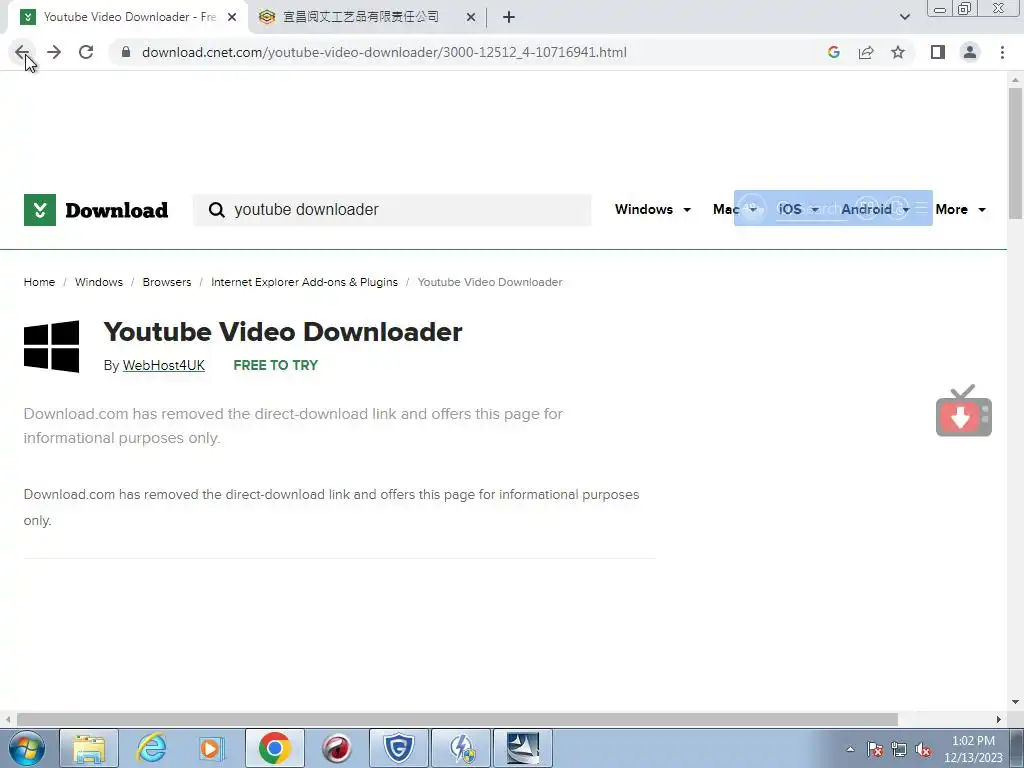
Task: Click the horizontal scrollbar thumb
Action: pyautogui.click(x=457, y=719)
